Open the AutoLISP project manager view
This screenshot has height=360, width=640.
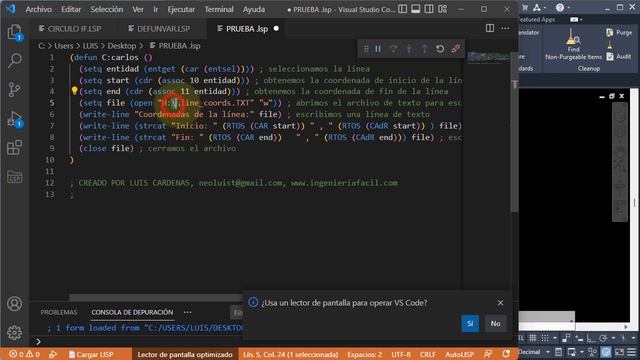[x=14, y=177]
